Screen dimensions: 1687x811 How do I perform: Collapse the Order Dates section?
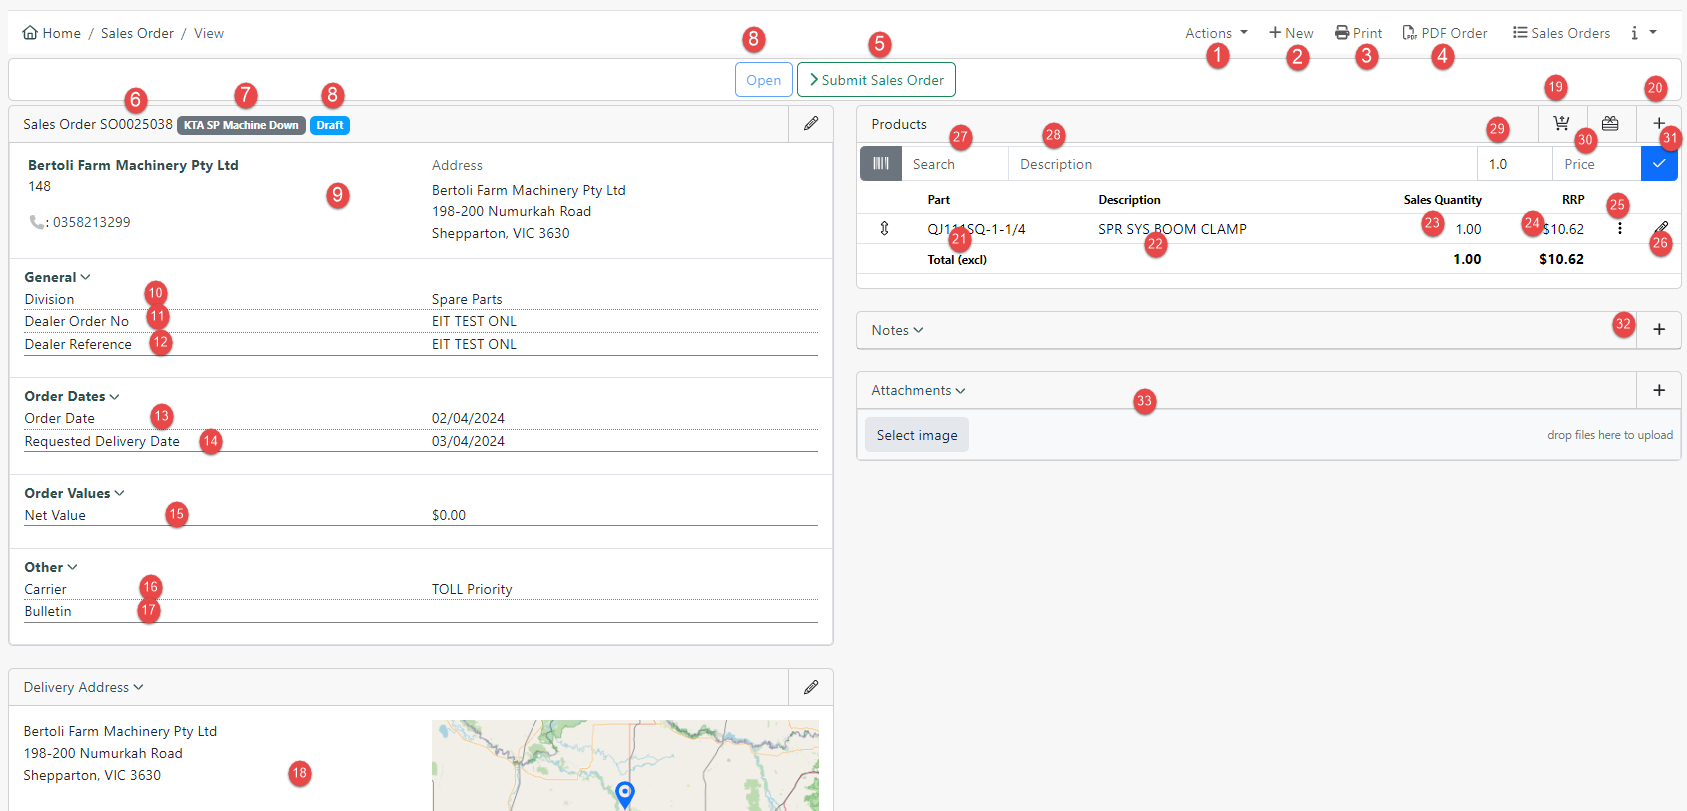tap(72, 396)
